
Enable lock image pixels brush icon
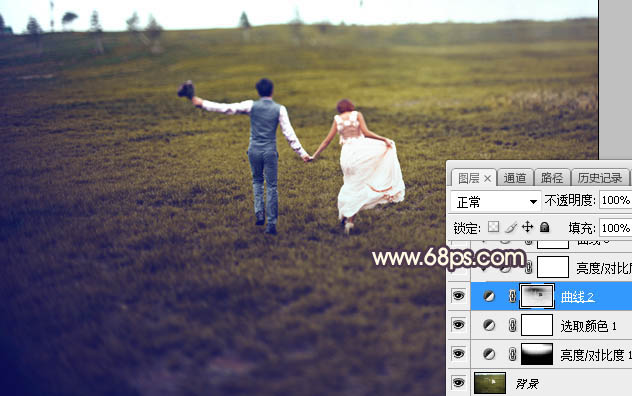click(x=511, y=227)
